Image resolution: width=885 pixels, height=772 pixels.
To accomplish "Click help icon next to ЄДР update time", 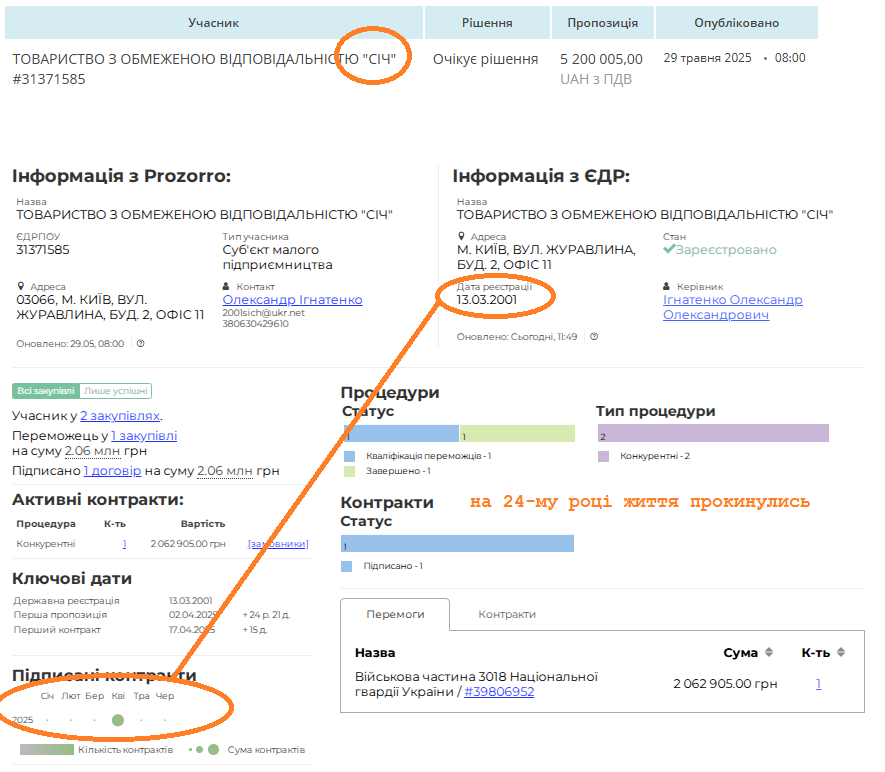I will [x=594, y=337].
